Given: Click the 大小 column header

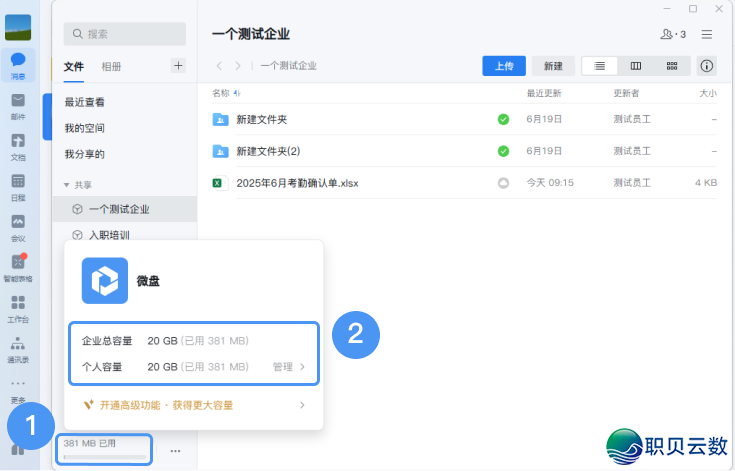Looking at the screenshot, I should click(x=708, y=93).
